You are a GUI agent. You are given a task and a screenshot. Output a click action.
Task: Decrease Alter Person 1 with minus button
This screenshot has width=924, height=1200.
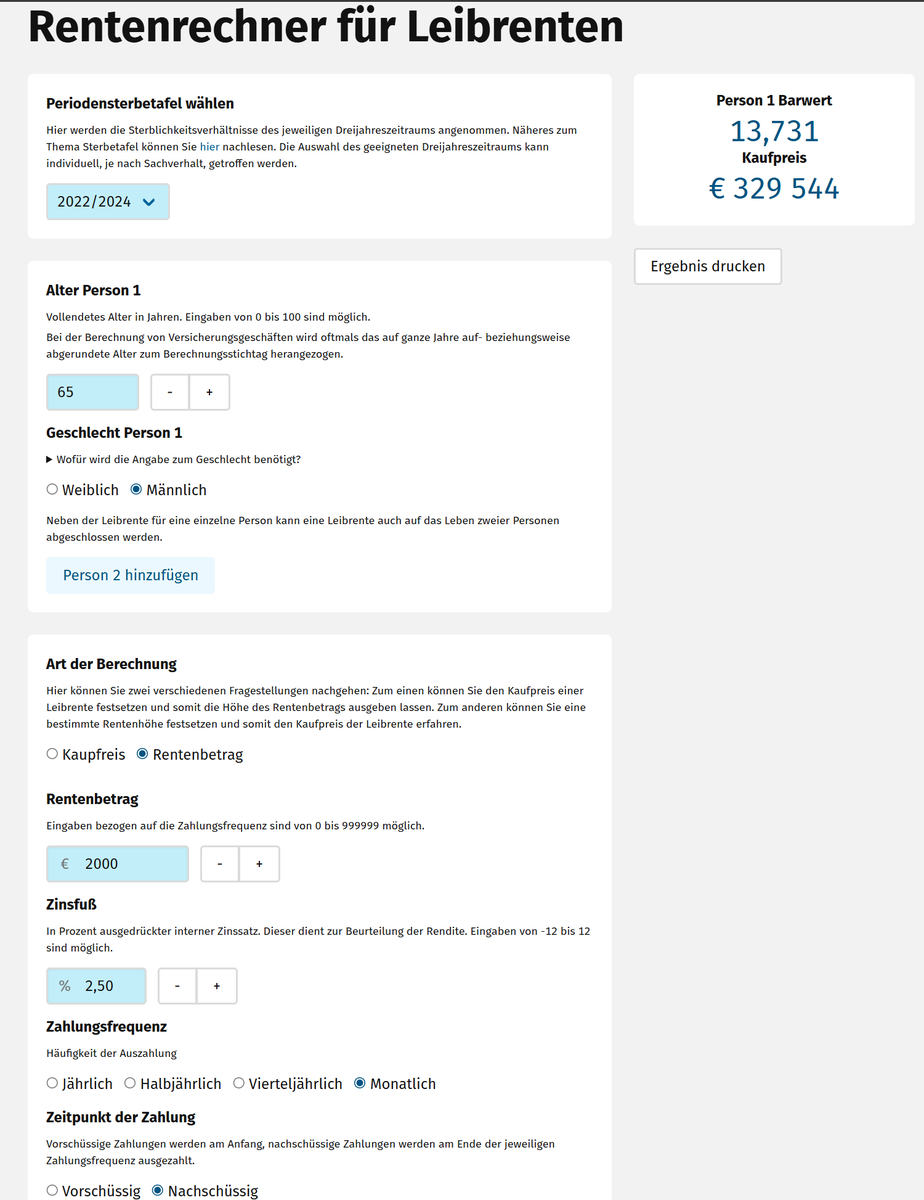pyautogui.click(x=170, y=393)
